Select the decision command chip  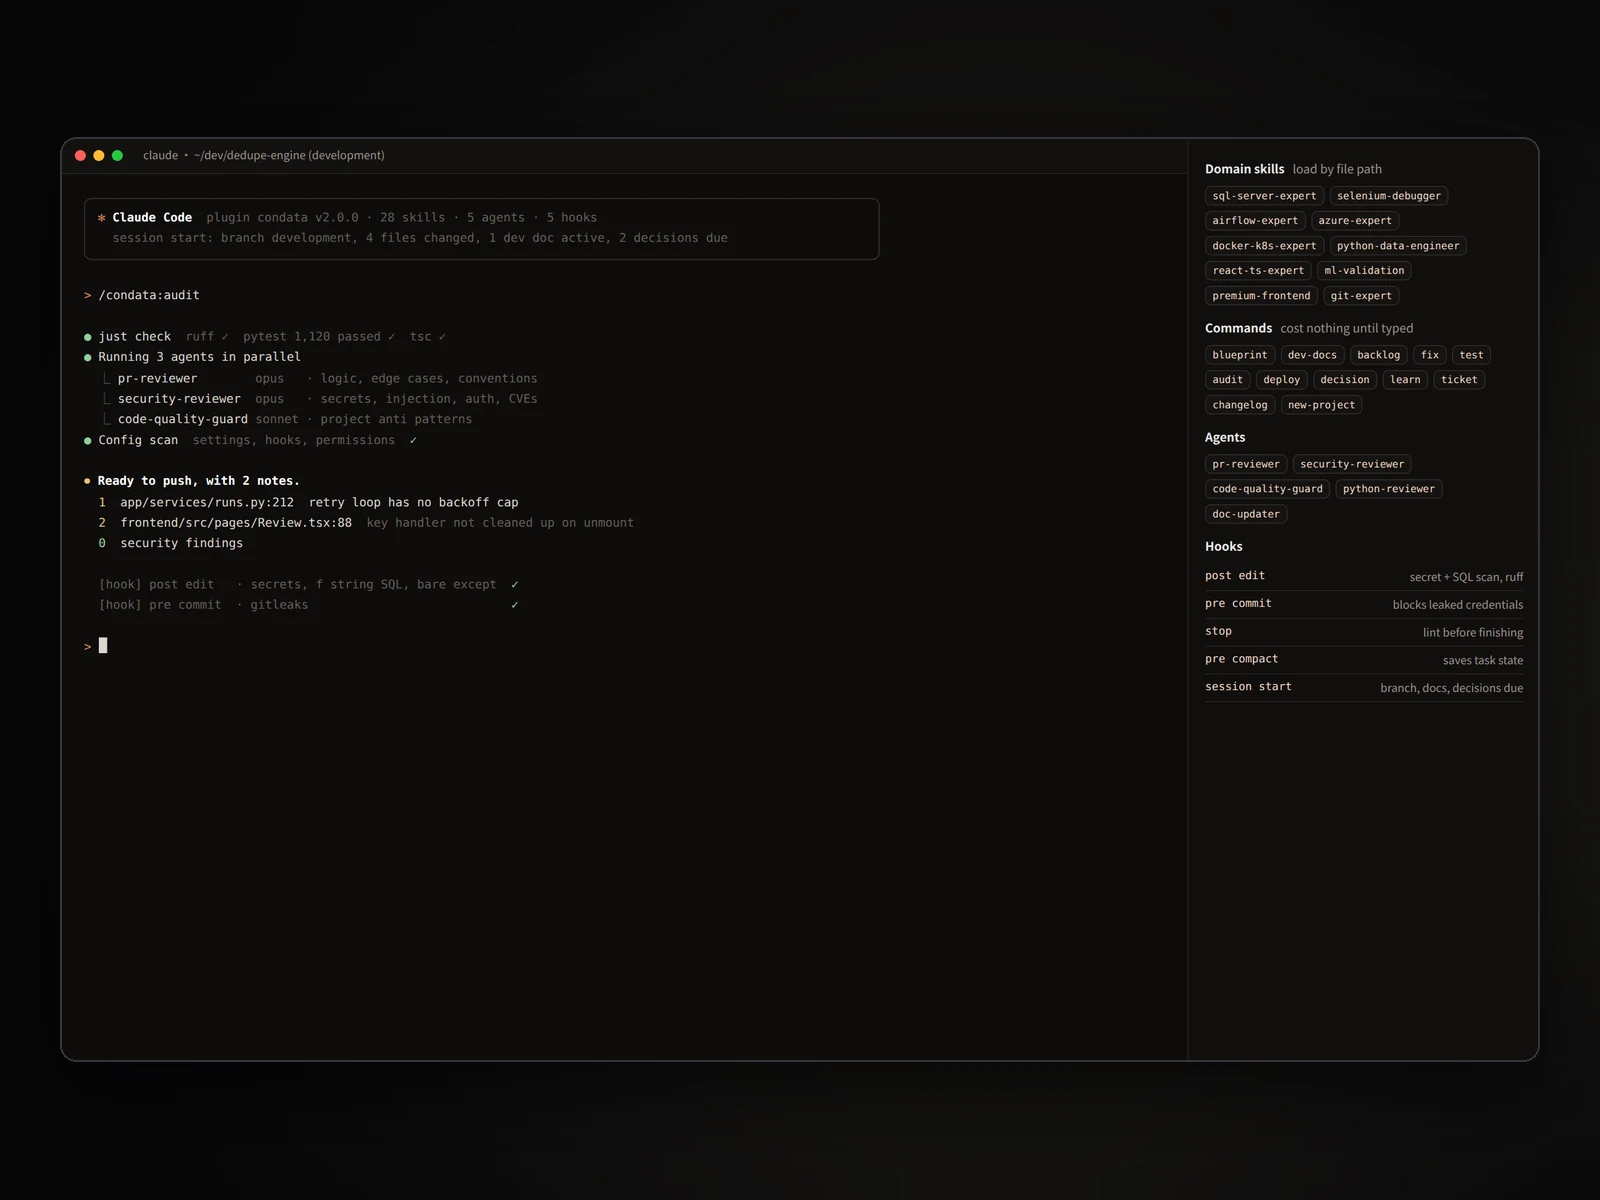1344,380
